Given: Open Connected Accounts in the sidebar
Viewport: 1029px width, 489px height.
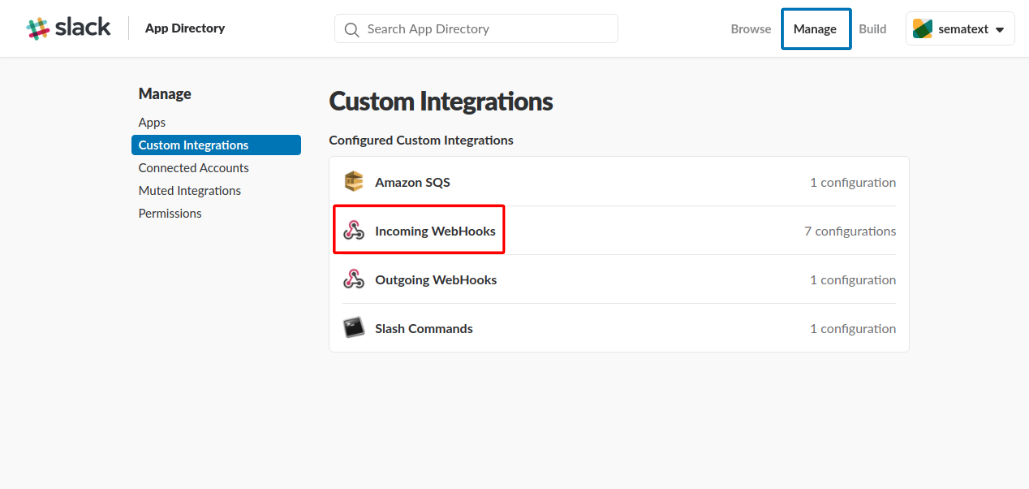Looking at the screenshot, I should pos(194,168).
